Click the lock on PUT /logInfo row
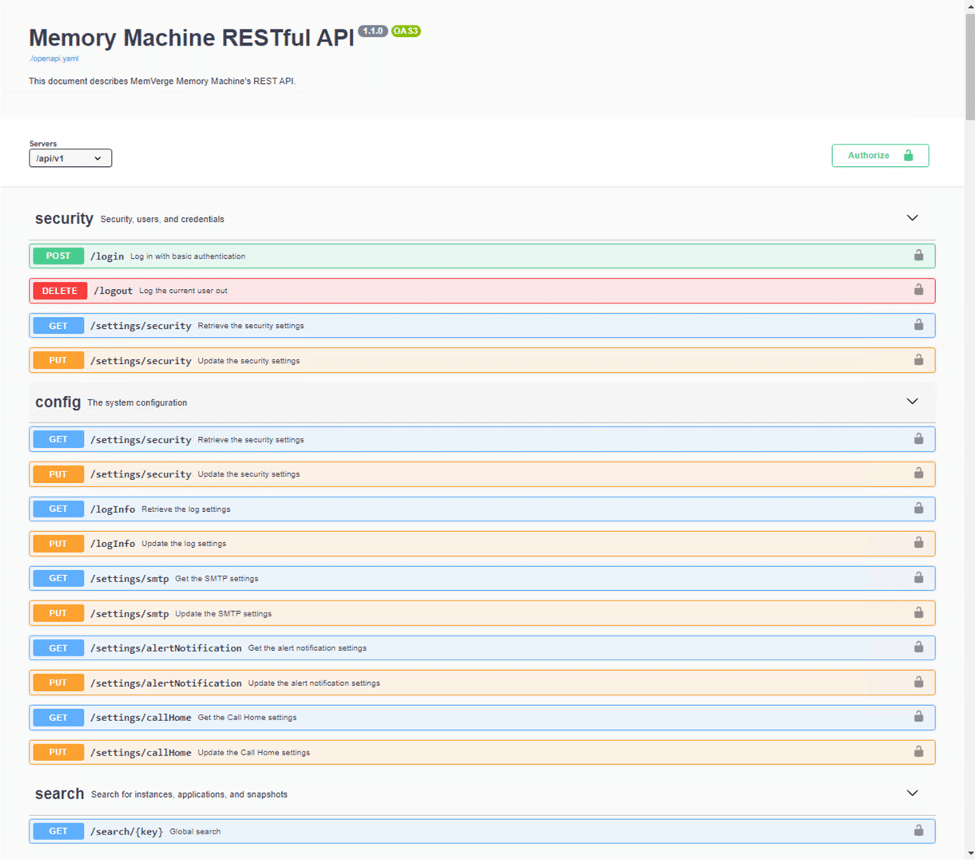This screenshot has width=977, height=860. click(918, 543)
